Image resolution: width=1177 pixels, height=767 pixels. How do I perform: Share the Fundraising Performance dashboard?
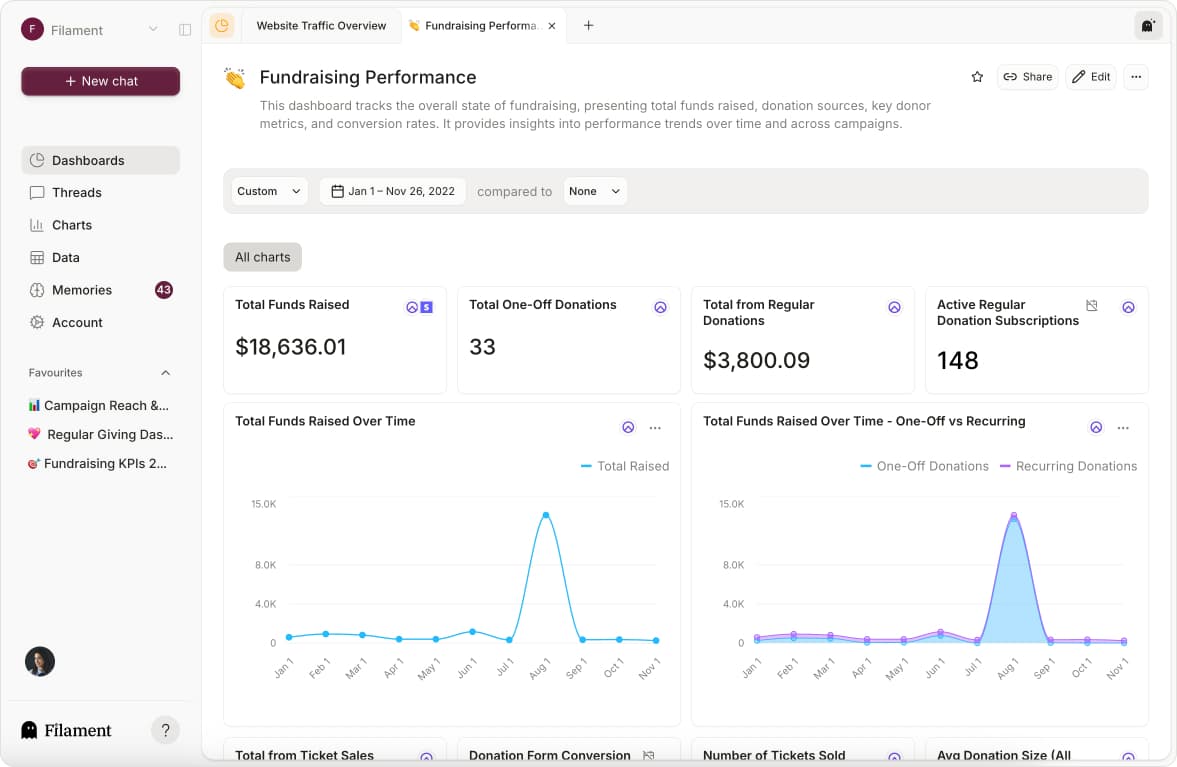pyautogui.click(x=1027, y=77)
